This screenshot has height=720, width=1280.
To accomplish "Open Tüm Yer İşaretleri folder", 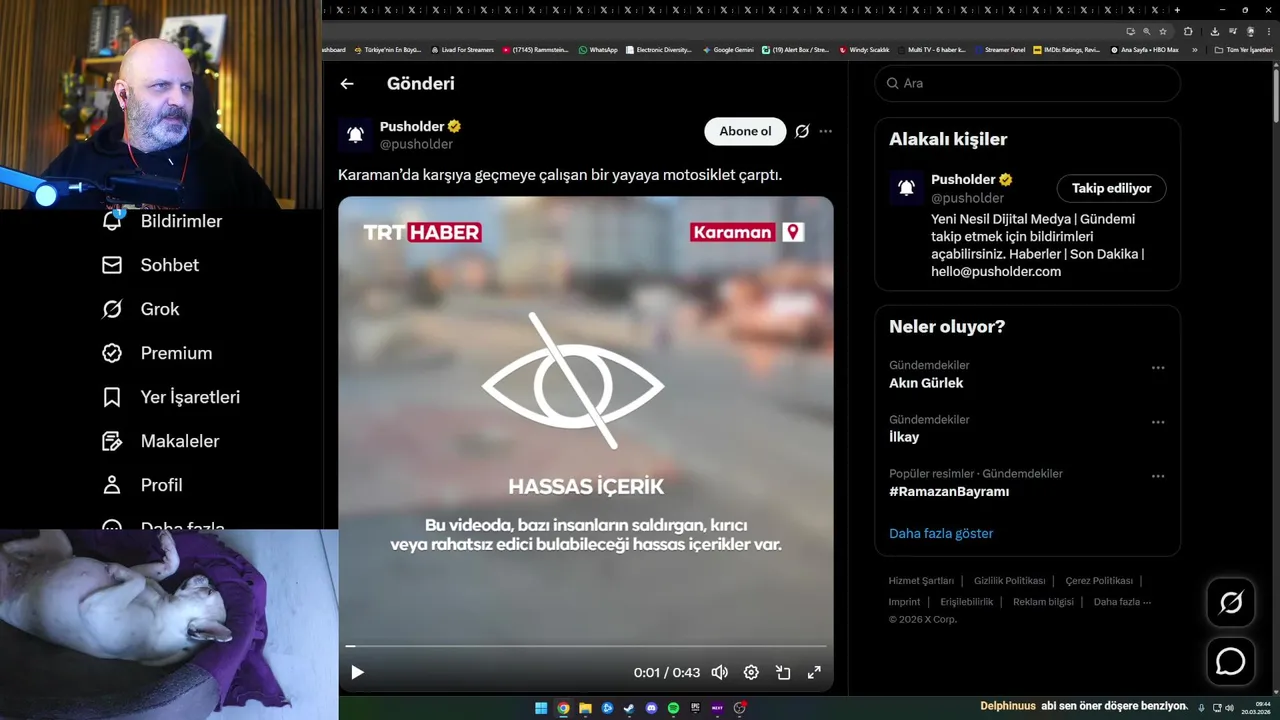I will pos(1244,49).
